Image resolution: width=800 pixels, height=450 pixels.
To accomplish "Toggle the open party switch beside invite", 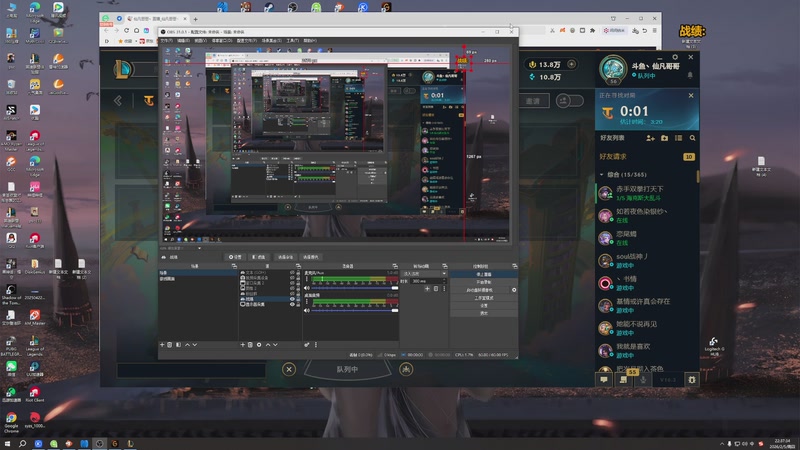I will (569, 101).
